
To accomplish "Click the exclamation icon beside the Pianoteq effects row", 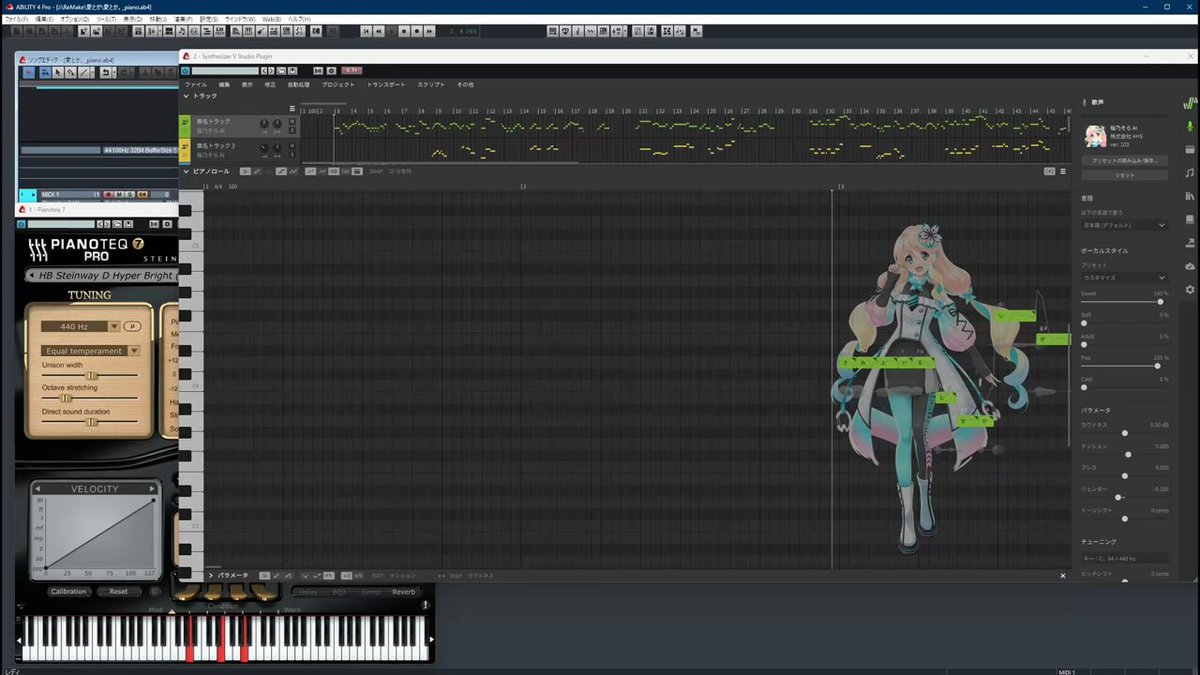I will pyautogui.click(x=425, y=604).
